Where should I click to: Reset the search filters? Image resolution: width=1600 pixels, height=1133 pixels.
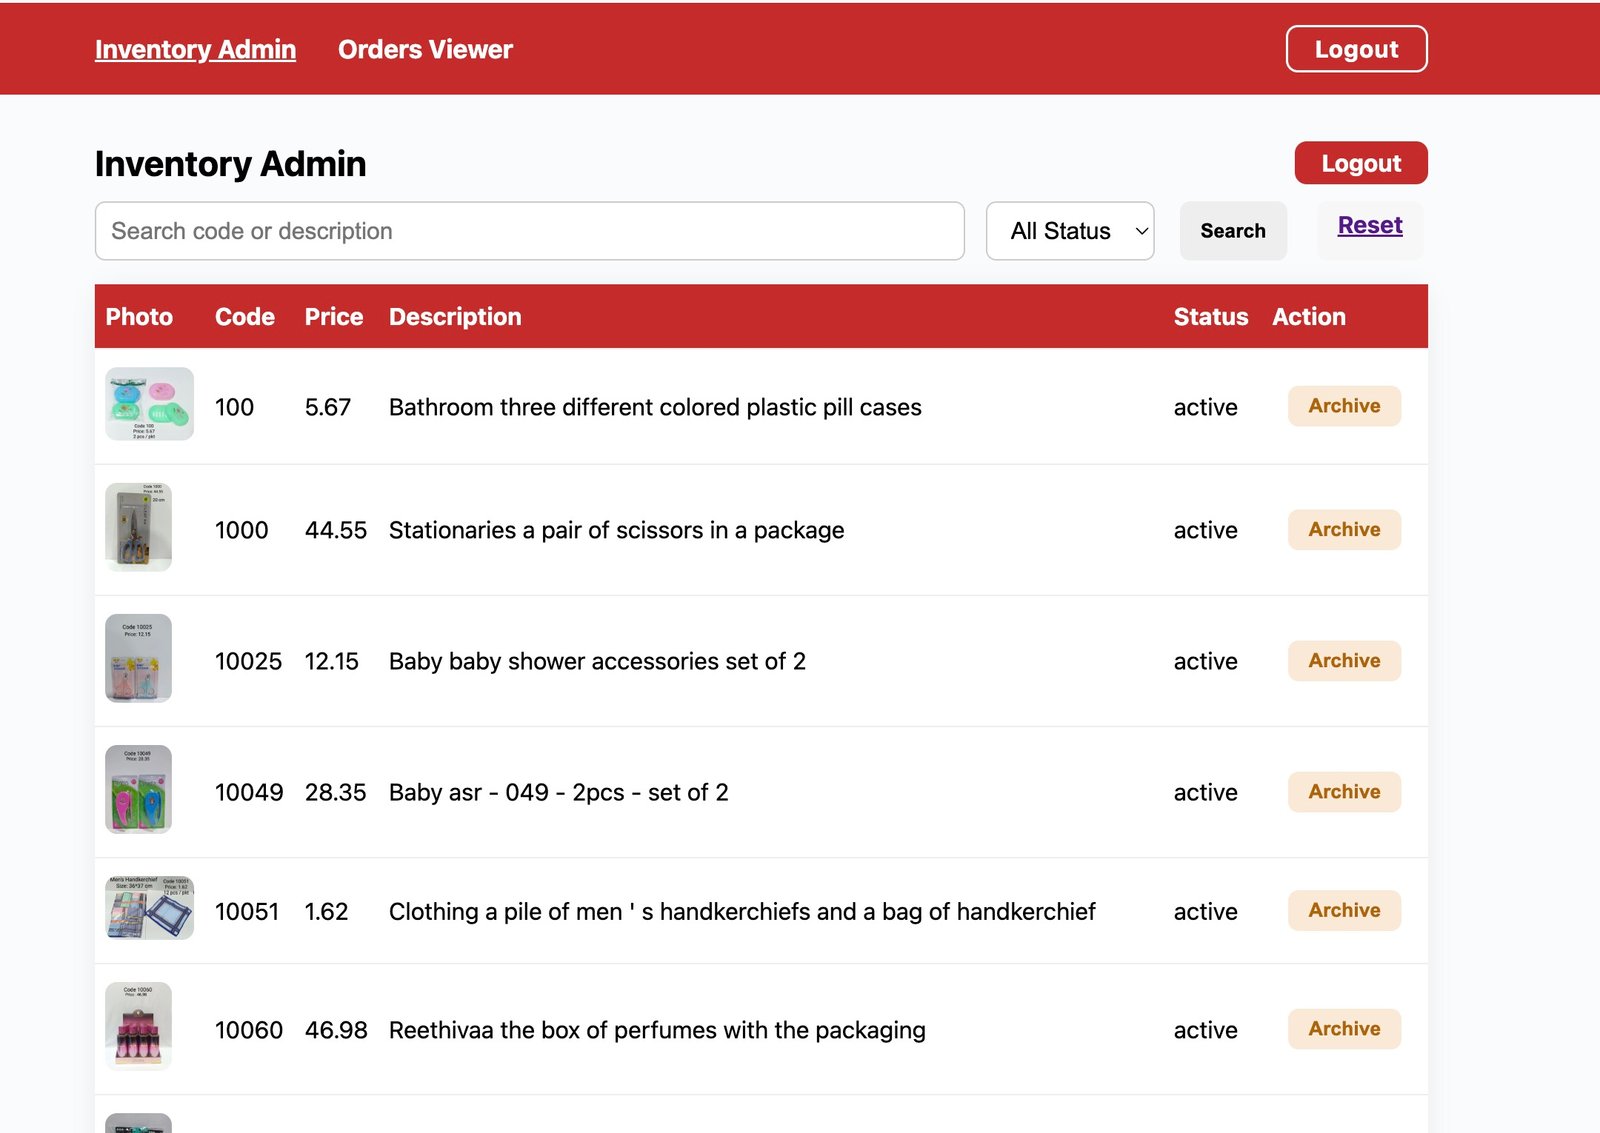pos(1369,226)
